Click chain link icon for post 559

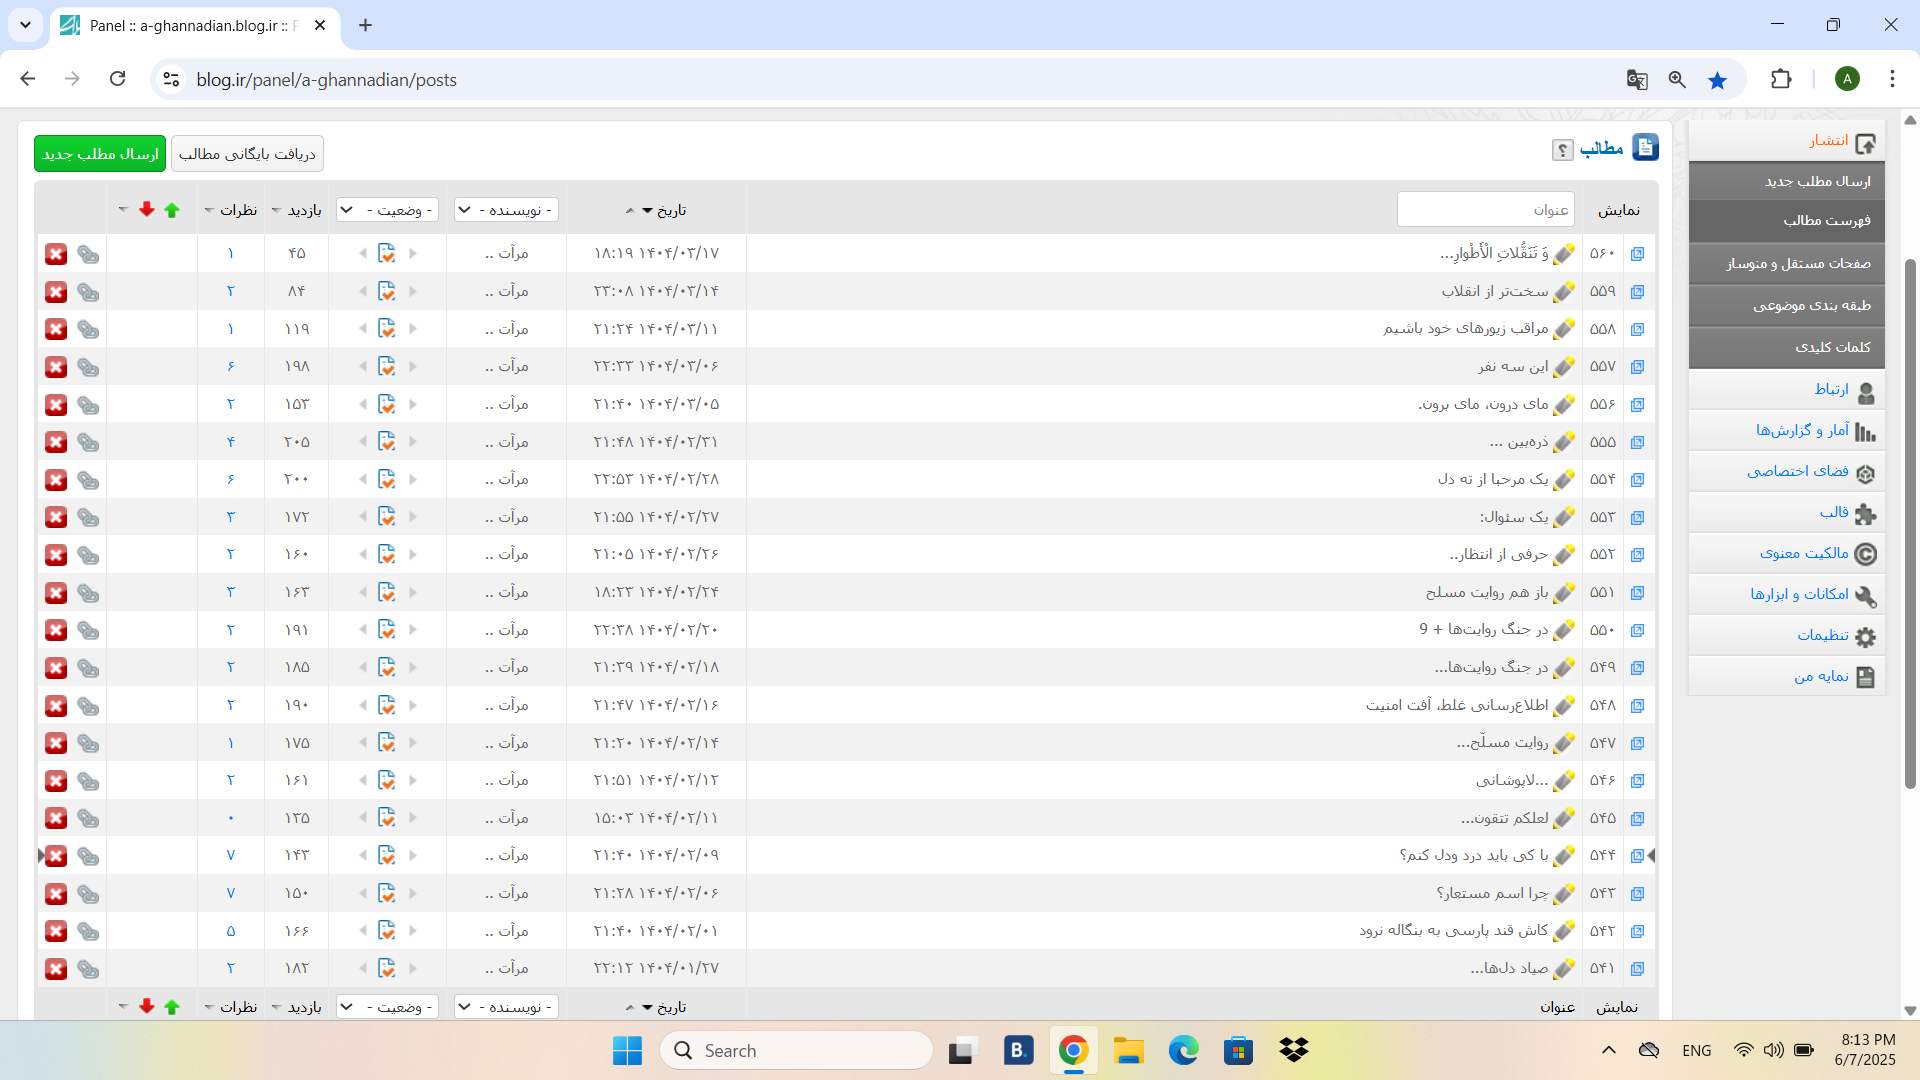(88, 292)
